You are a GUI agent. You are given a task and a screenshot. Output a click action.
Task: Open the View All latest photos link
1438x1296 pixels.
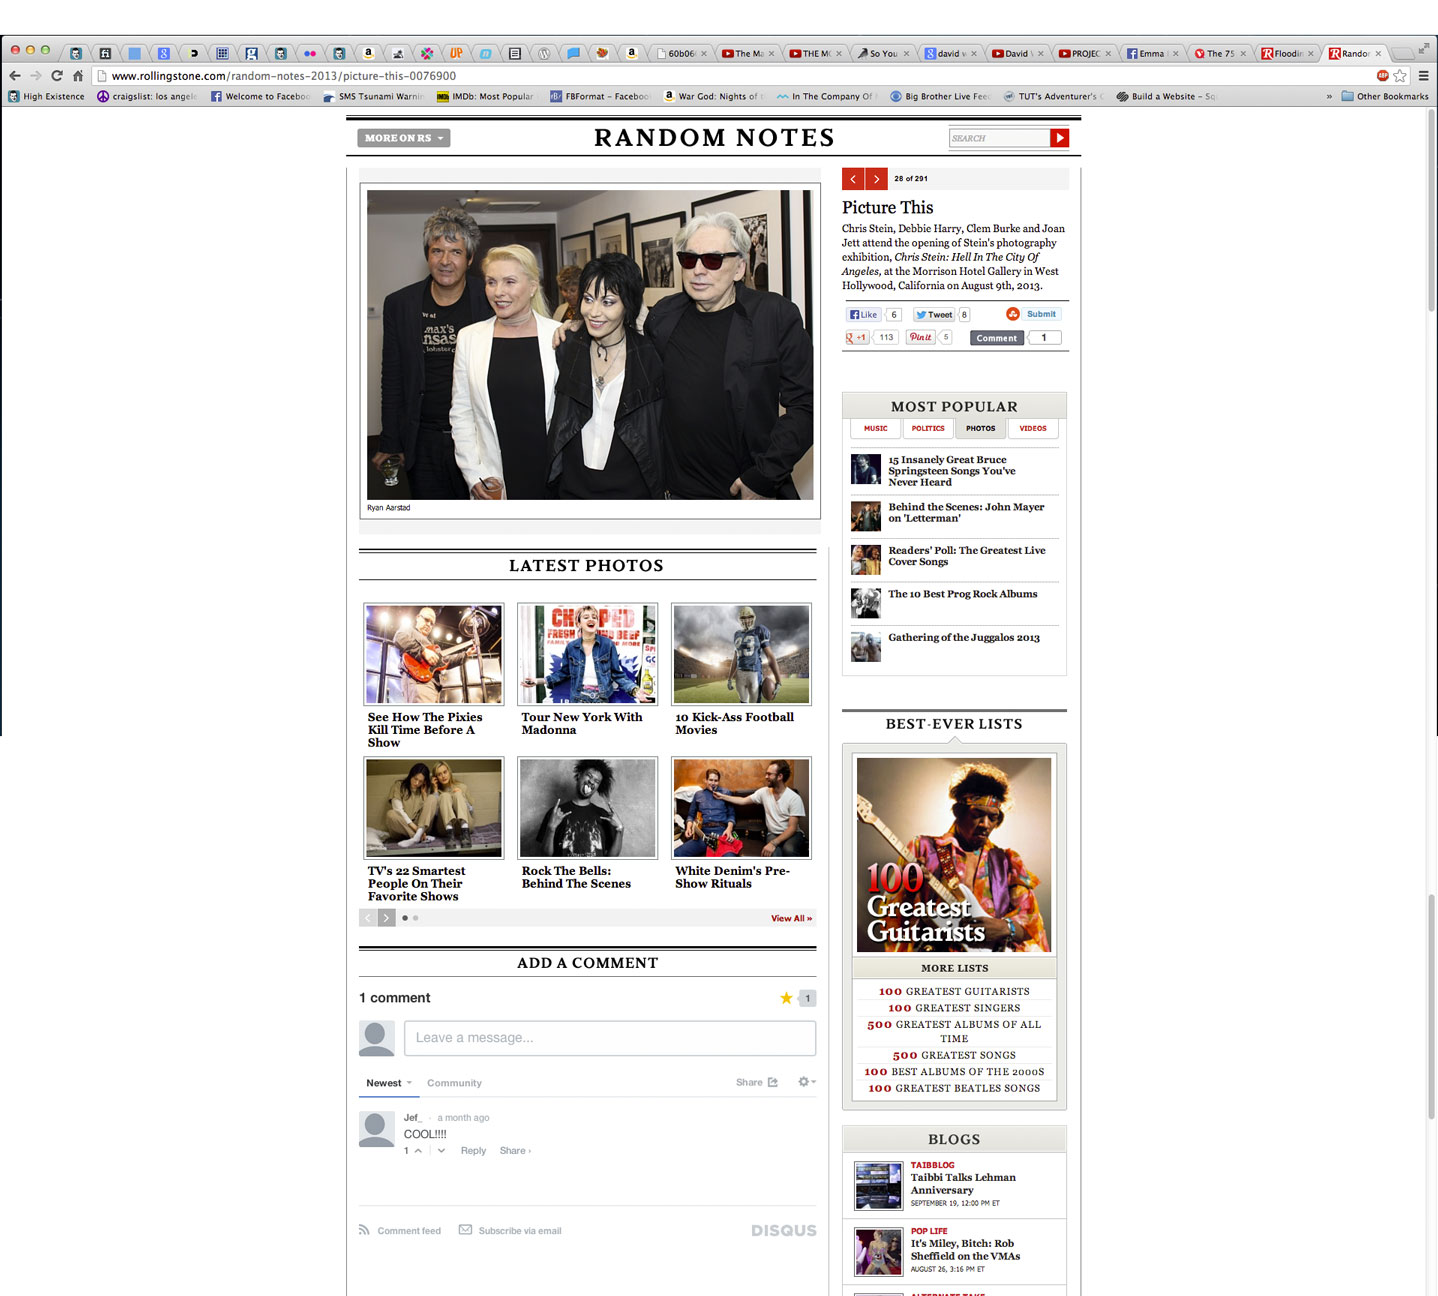point(791,918)
